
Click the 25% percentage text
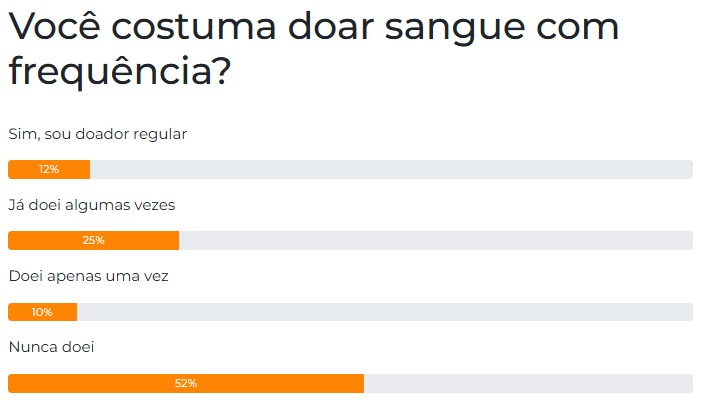(93, 240)
